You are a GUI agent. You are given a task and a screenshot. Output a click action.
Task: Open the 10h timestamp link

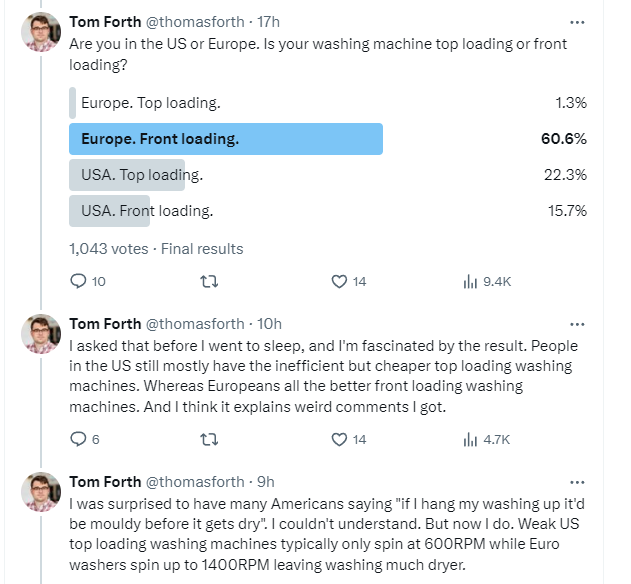click(x=270, y=324)
